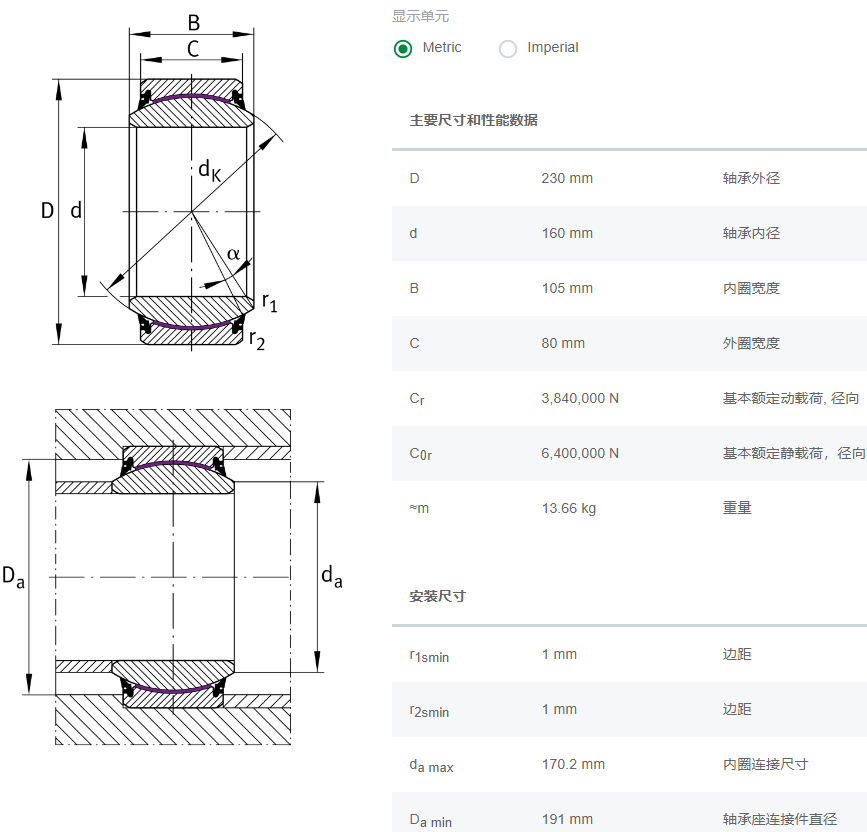Click the 'r2smin' parameter label
Image resolution: width=867 pixels, height=832 pixels.
(429, 710)
